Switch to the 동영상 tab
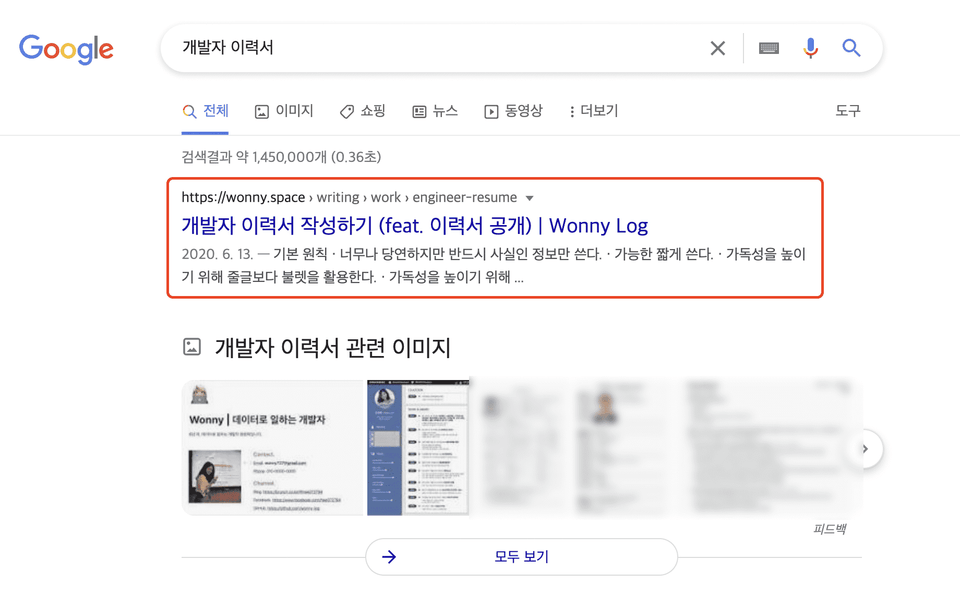This screenshot has width=960, height=591. [513, 111]
